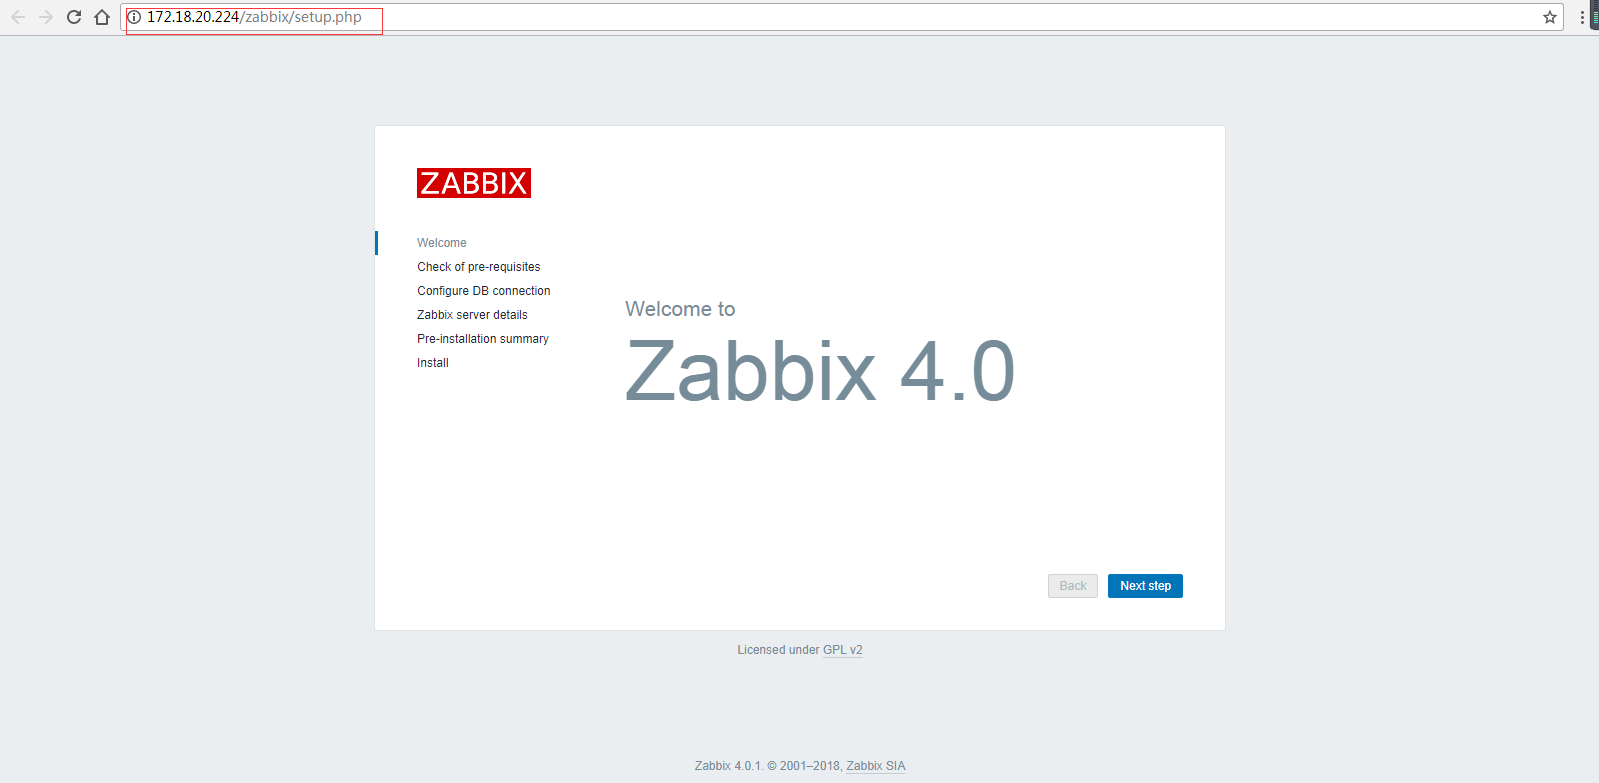Click the browser forward arrow
The height and width of the screenshot is (783, 1599).
(46, 17)
